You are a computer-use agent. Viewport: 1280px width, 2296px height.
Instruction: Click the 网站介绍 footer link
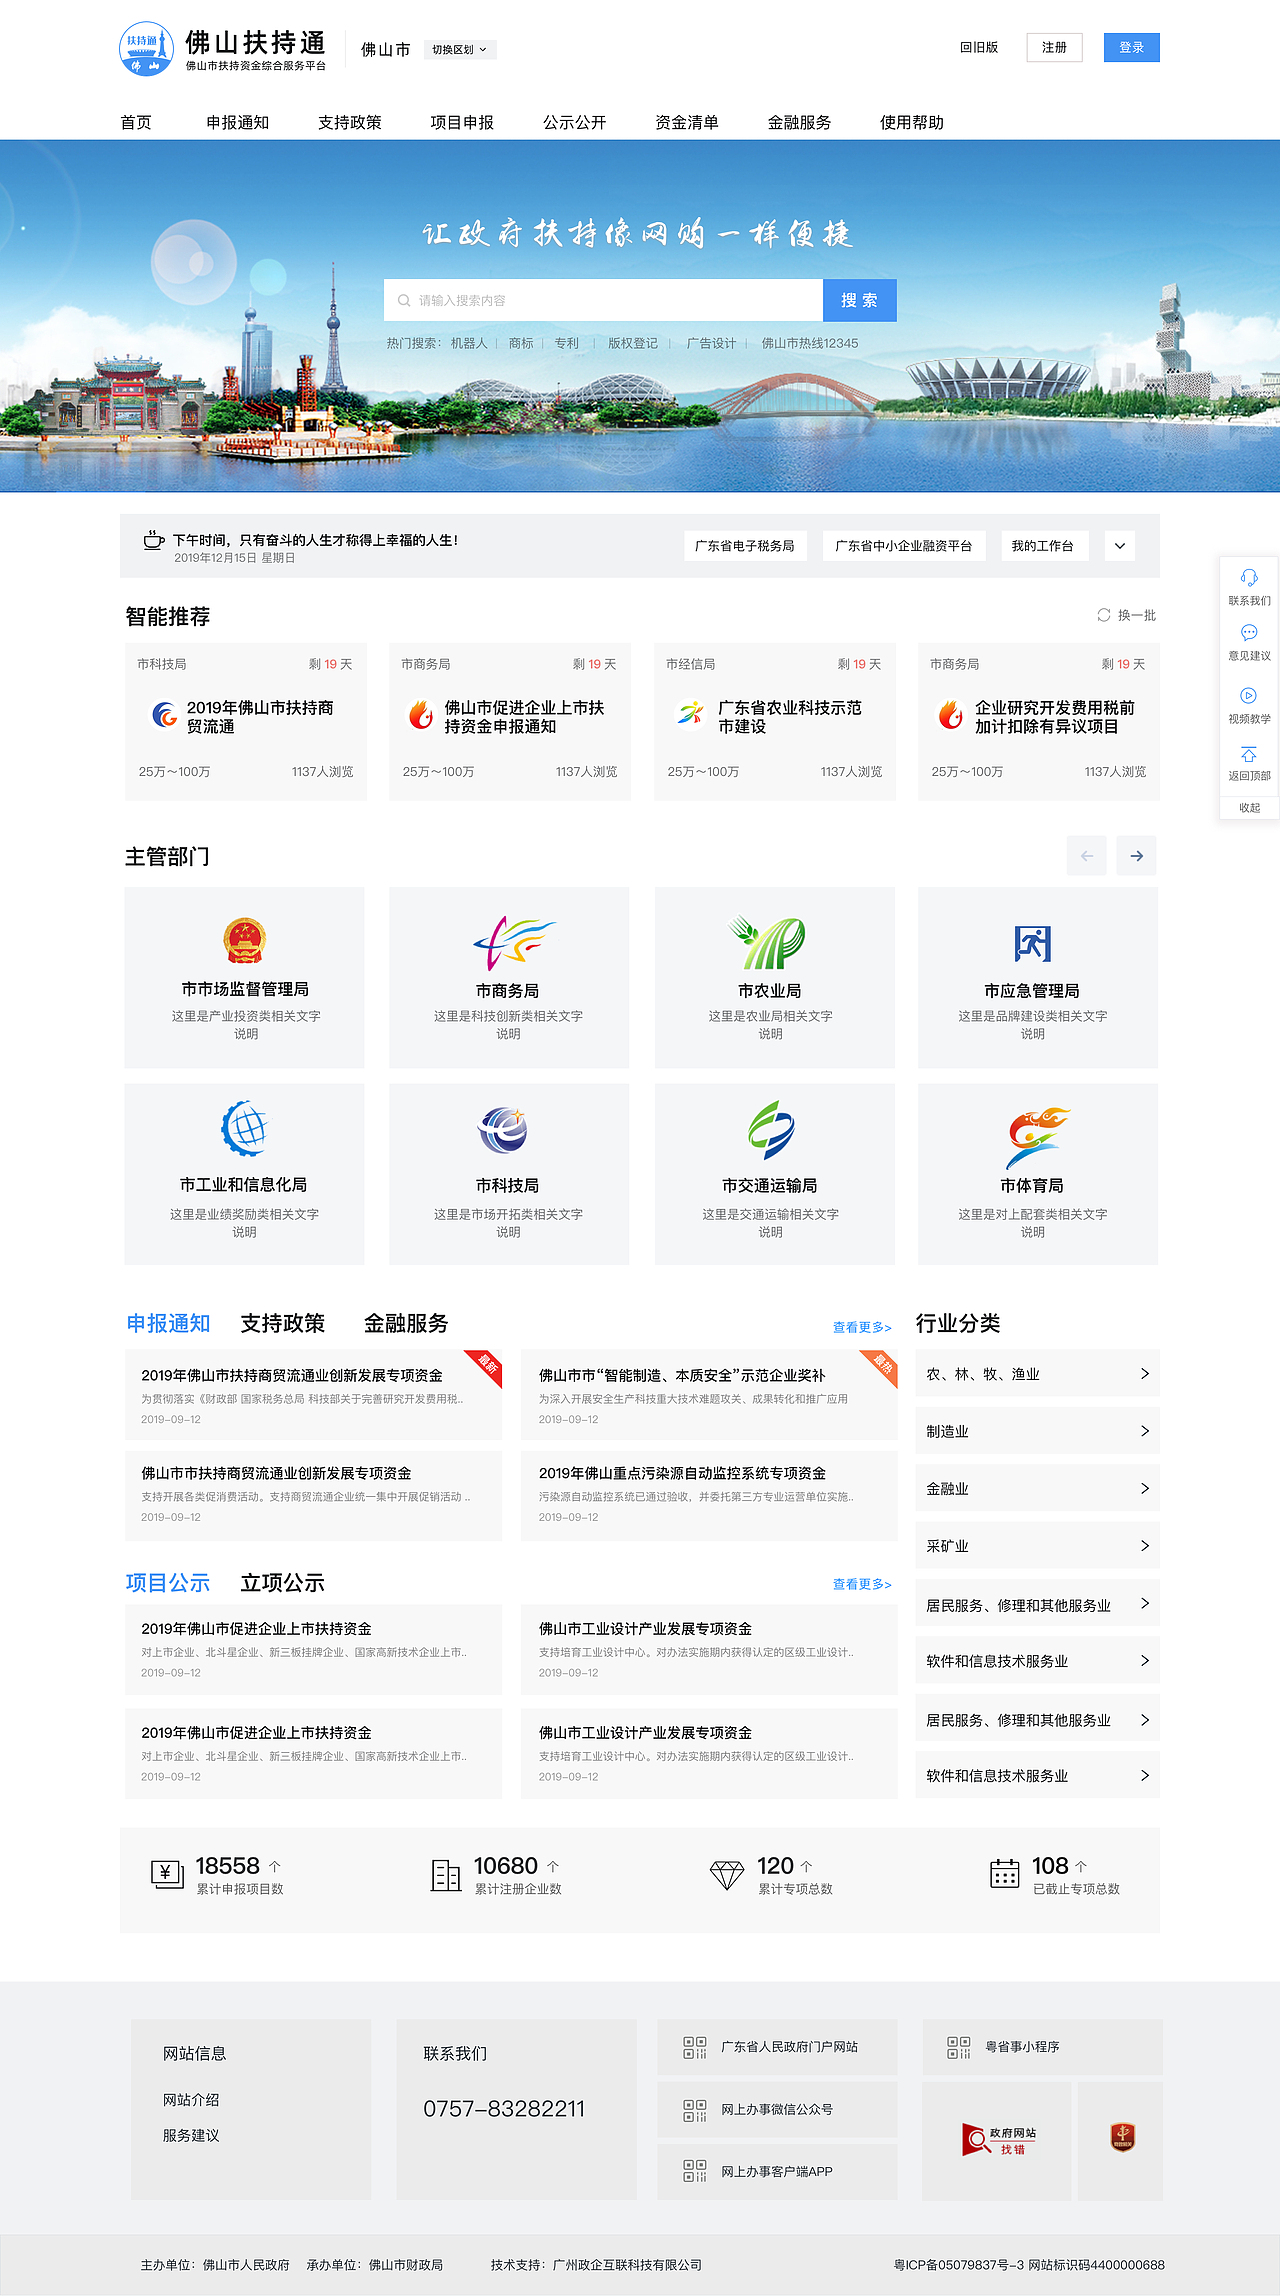[191, 2100]
